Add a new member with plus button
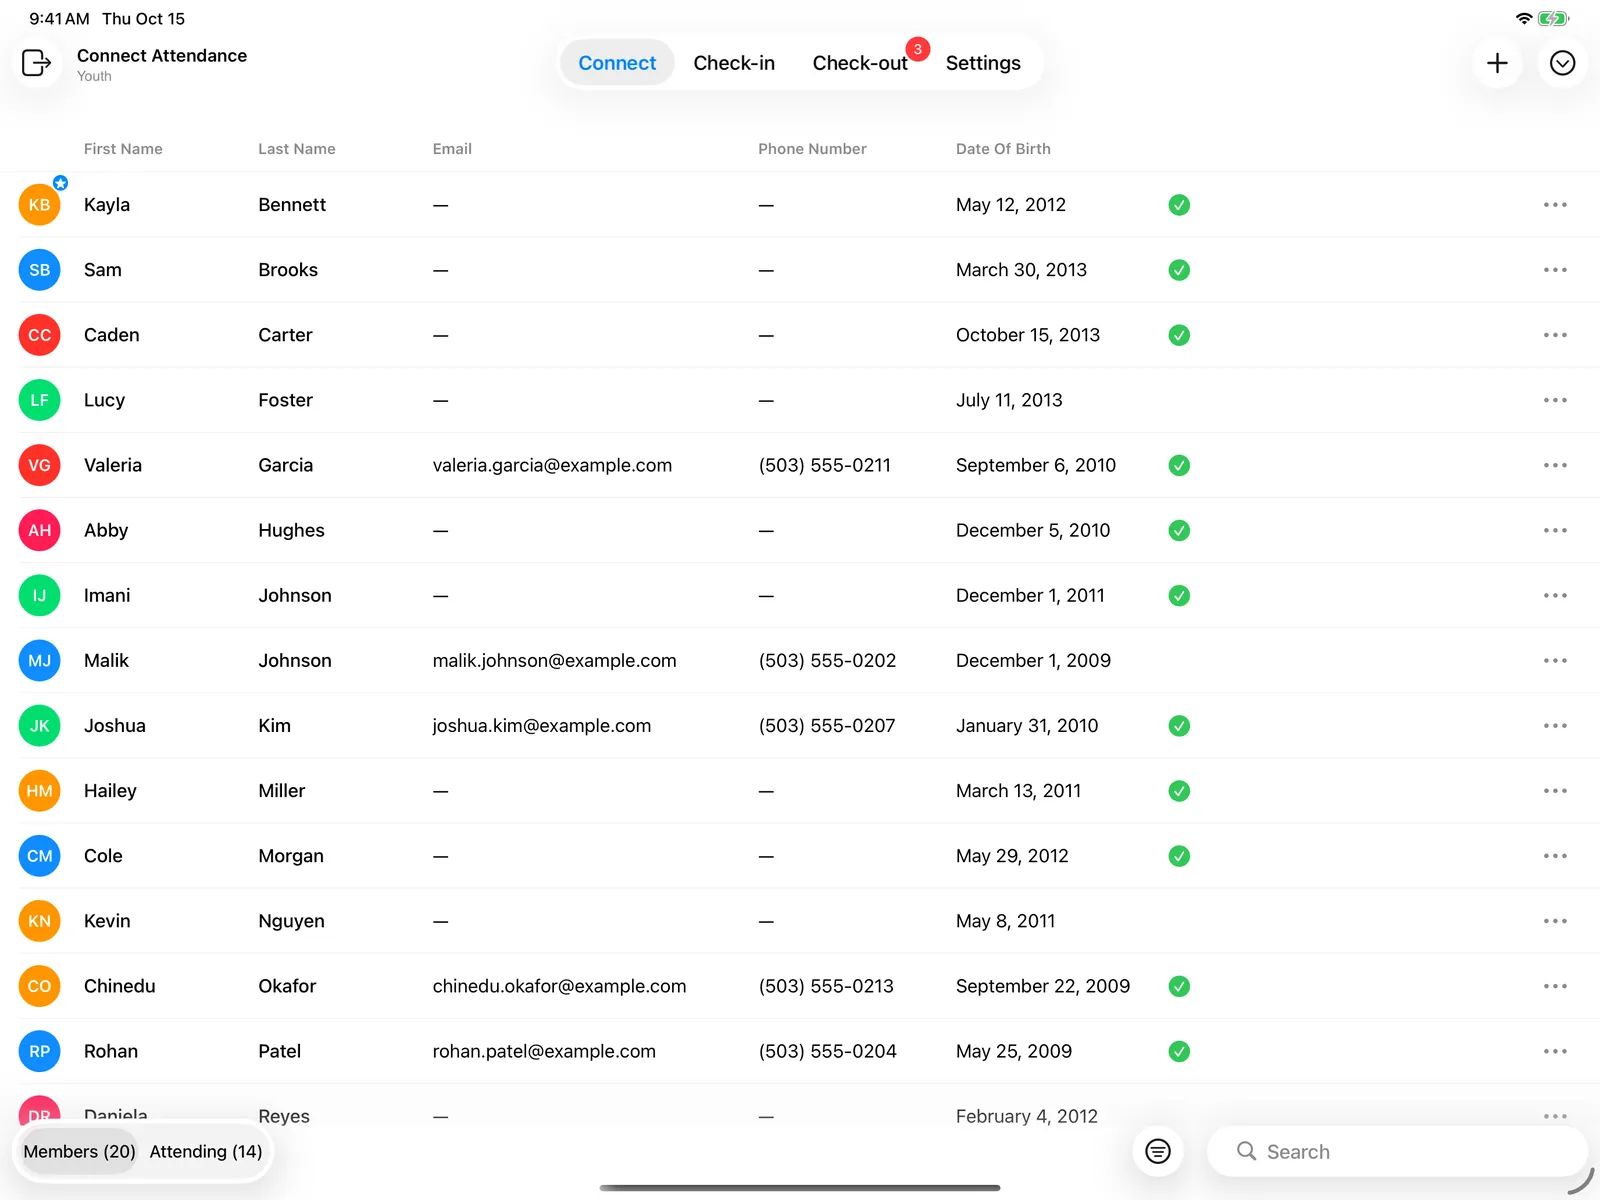Image resolution: width=1600 pixels, height=1200 pixels. tap(1497, 63)
